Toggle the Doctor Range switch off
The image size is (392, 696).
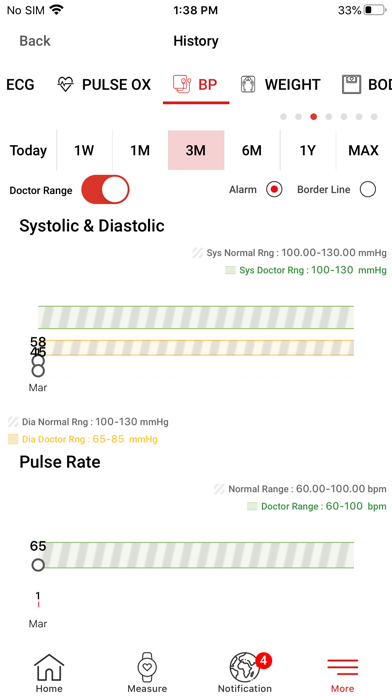pyautogui.click(x=105, y=190)
